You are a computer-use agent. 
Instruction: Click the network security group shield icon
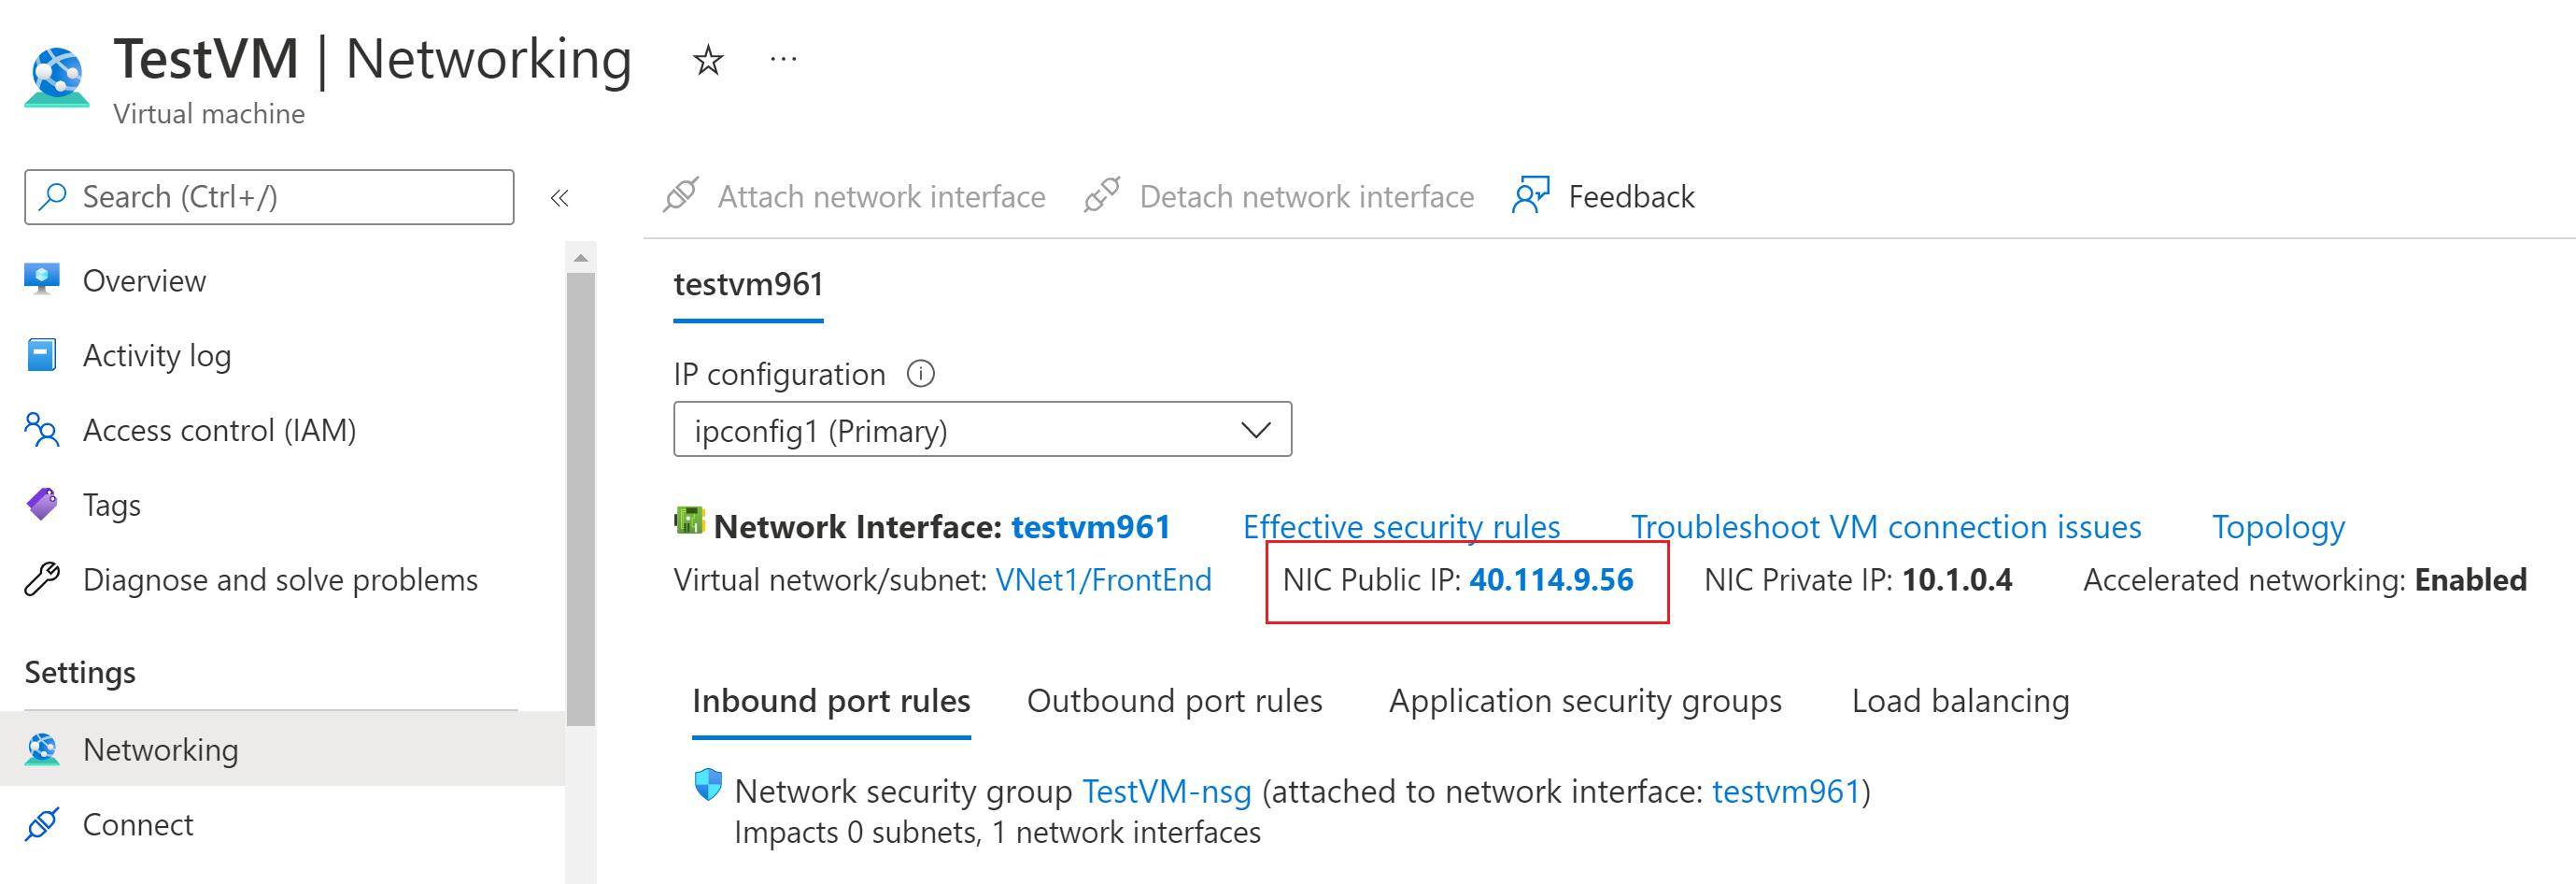click(x=708, y=785)
